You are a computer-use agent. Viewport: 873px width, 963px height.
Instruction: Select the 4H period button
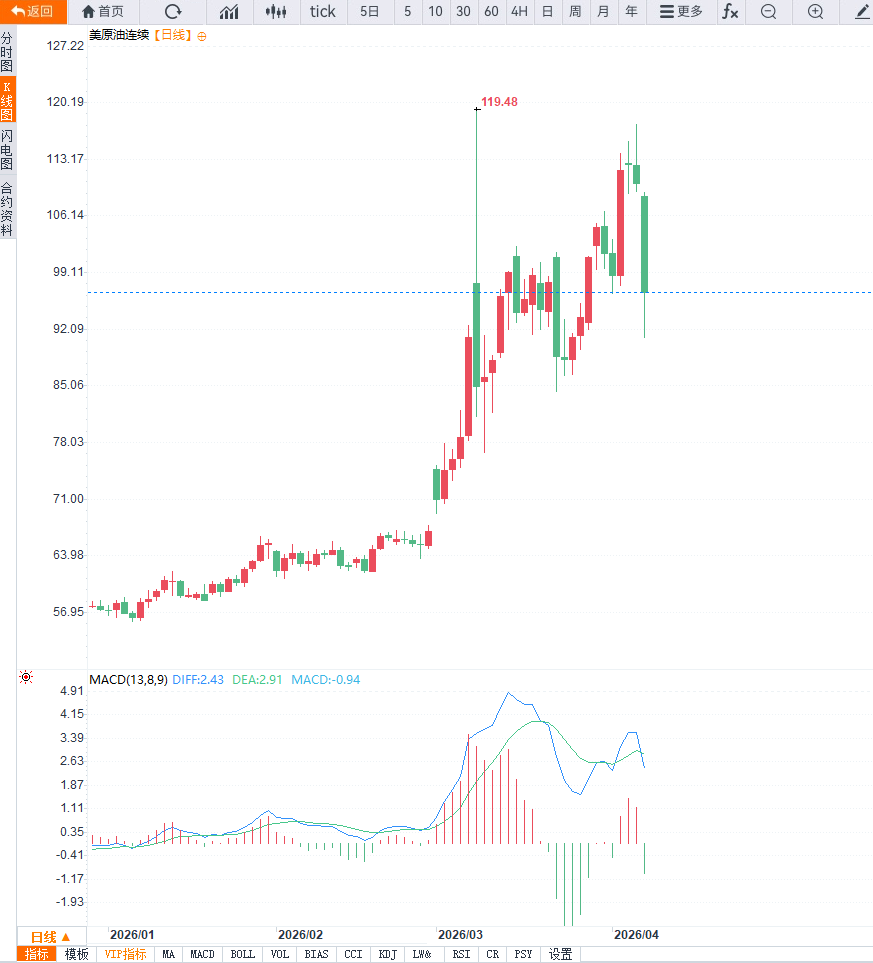[519, 12]
